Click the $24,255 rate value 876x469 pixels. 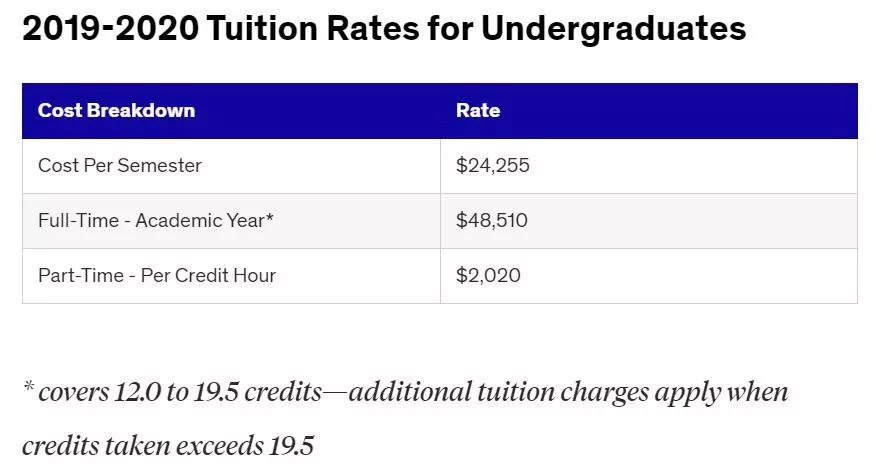pyautogui.click(x=492, y=165)
